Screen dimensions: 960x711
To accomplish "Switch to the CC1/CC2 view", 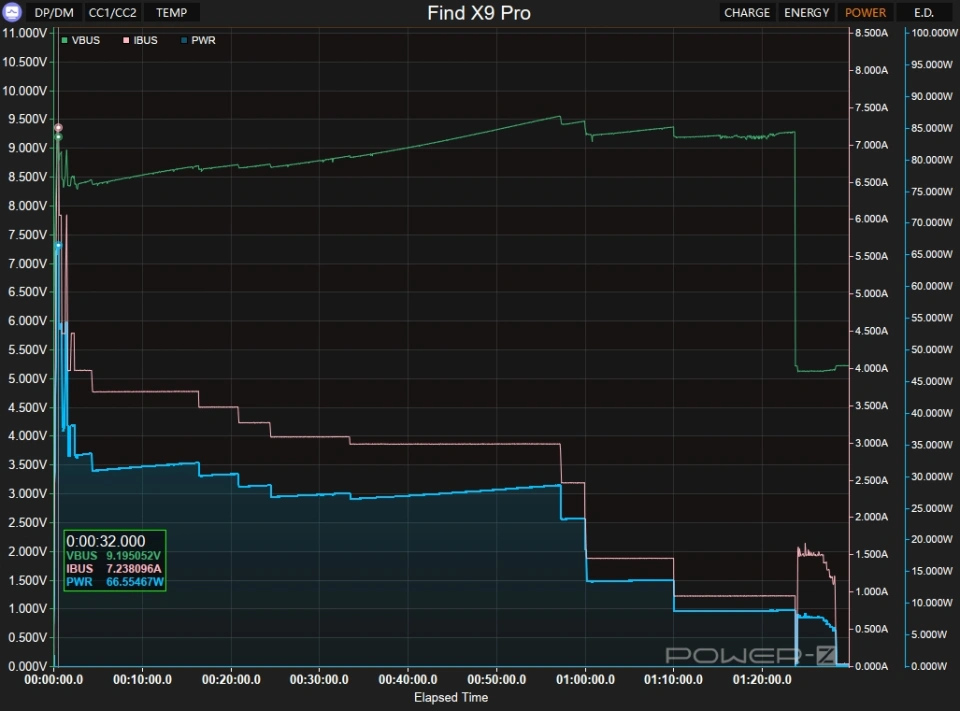I will click(x=113, y=13).
